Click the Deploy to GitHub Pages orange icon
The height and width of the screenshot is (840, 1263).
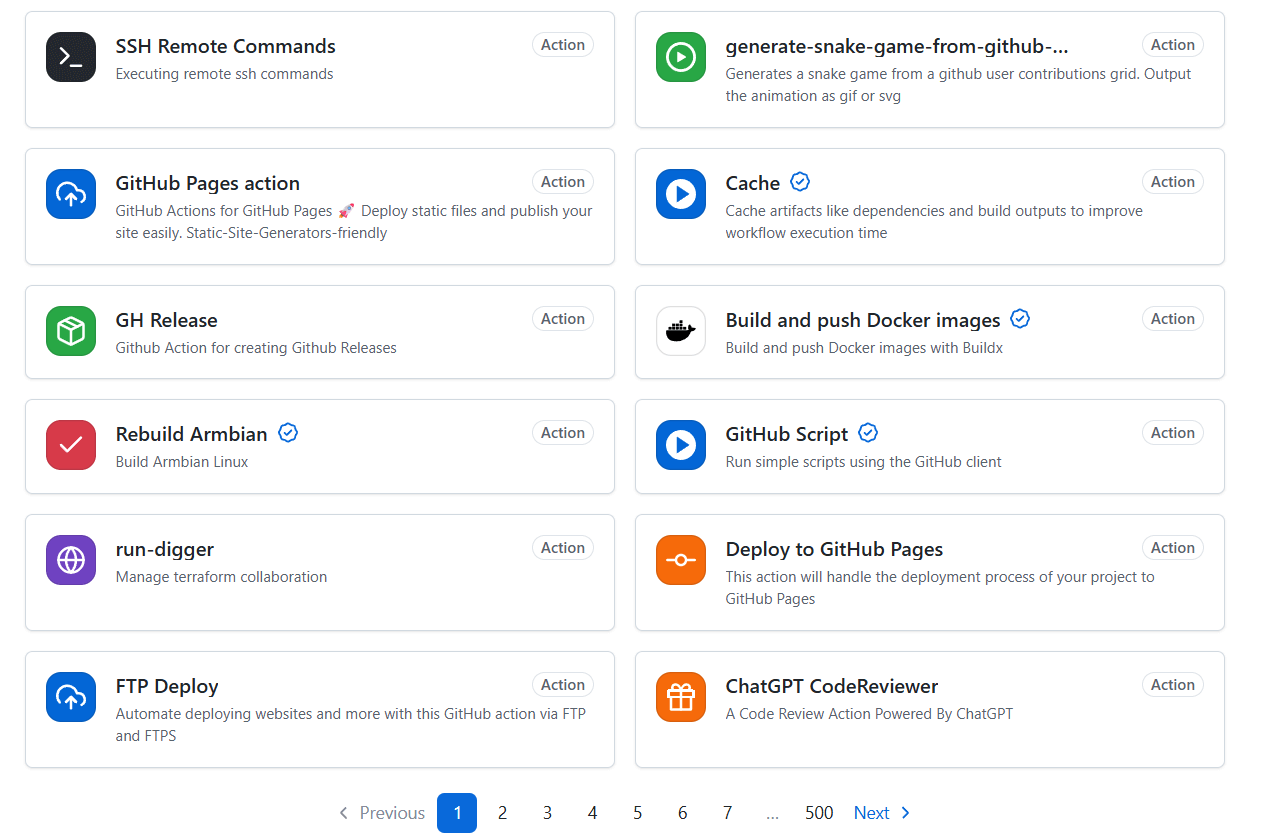(x=681, y=560)
